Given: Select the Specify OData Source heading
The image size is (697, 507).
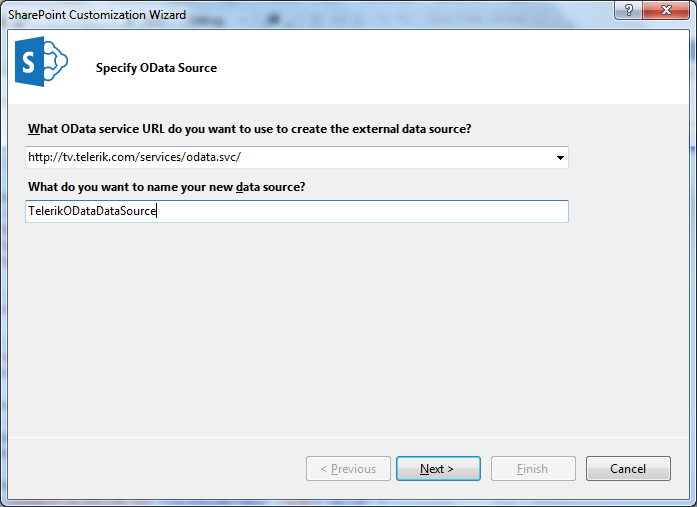Looking at the screenshot, I should coord(156,68).
